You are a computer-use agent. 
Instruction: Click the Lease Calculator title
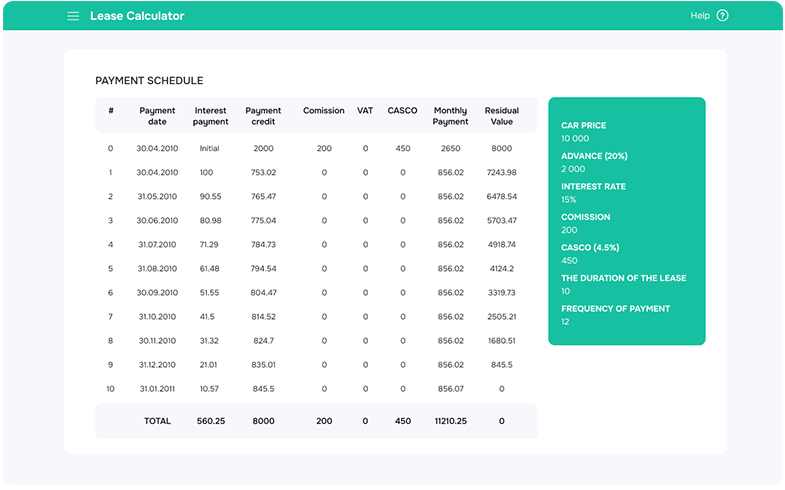coord(137,16)
